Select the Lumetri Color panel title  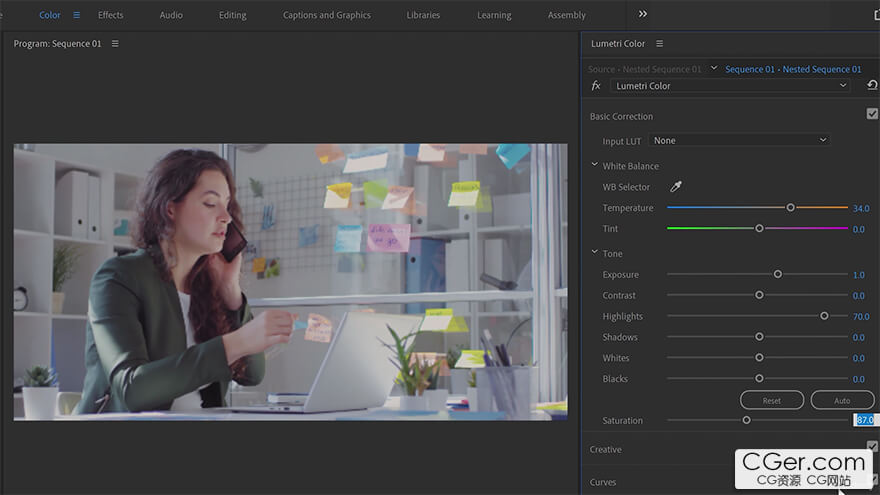tap(618, 44)
